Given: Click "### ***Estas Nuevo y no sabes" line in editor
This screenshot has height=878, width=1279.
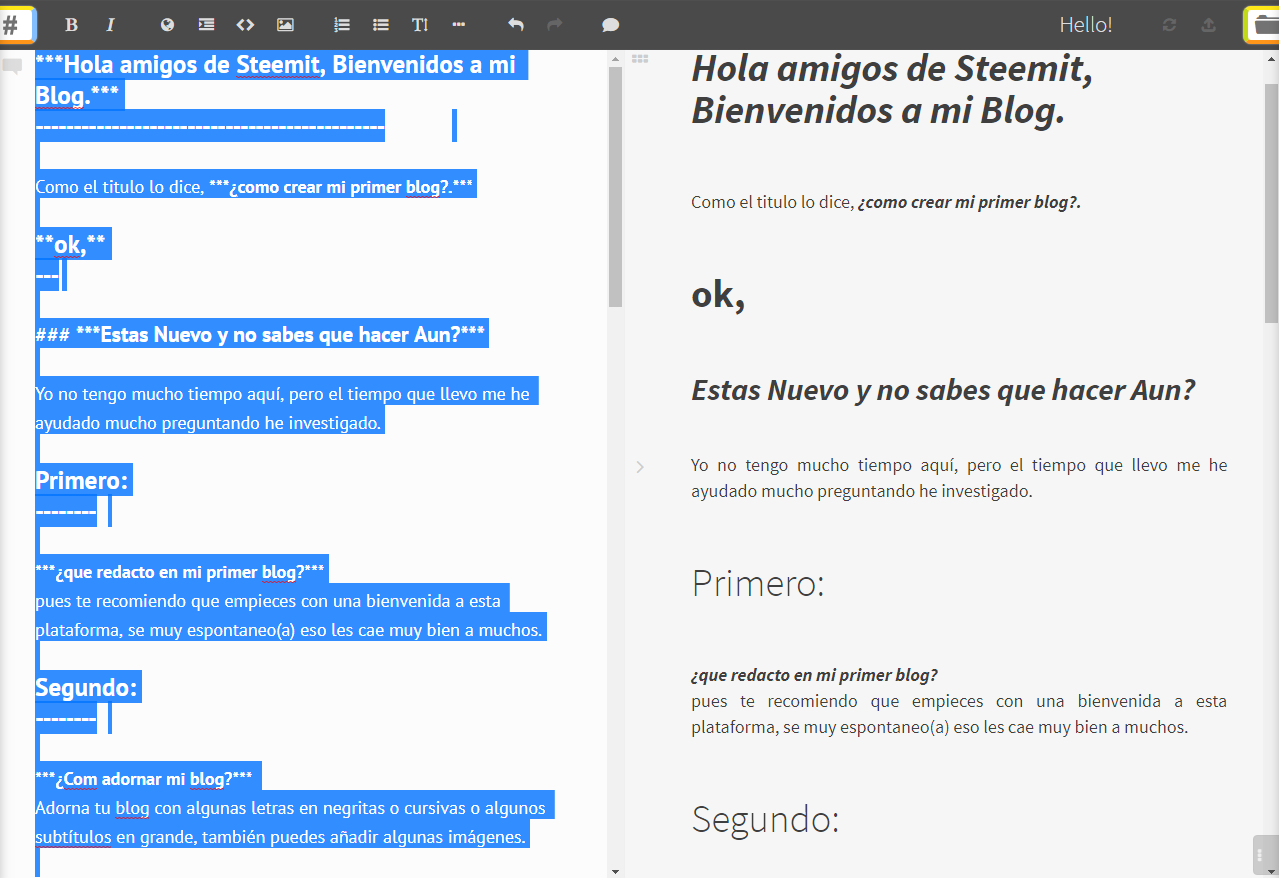Looking at the screenshot, I should [260, 334].
